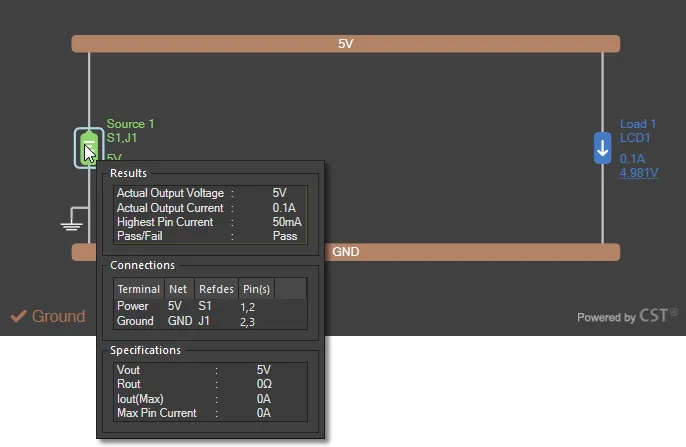Click the Rout 0Ω specification value
Screen dimensions: 686x447
[264, 384]
